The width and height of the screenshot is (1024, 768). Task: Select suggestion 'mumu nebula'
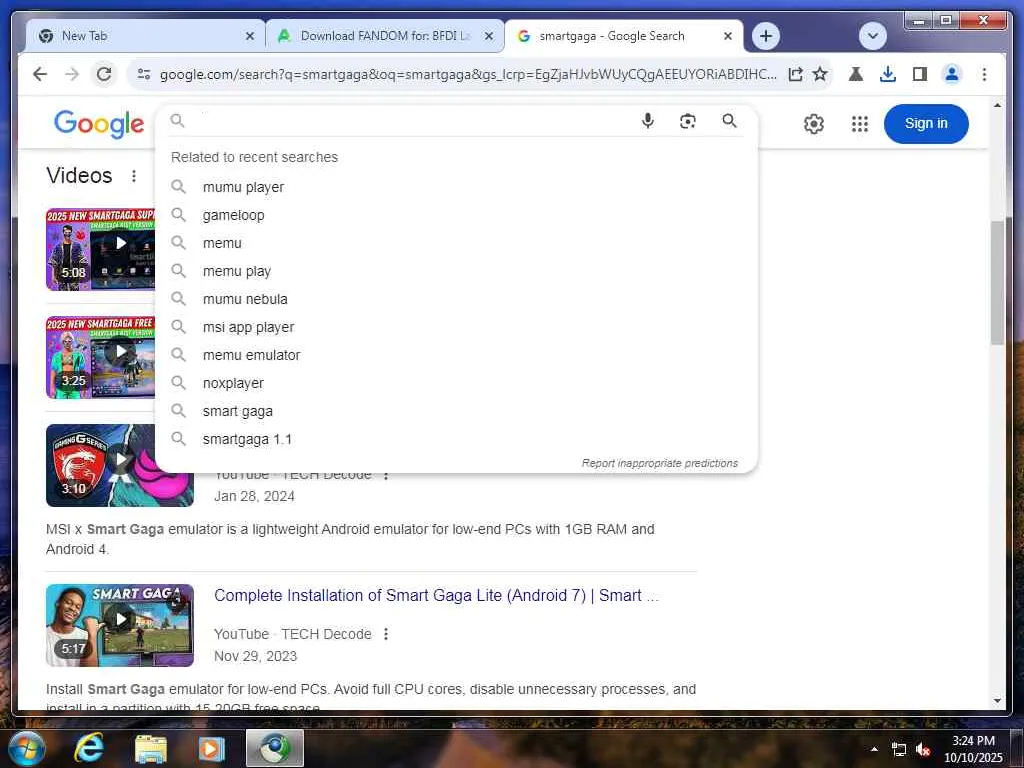456,299
